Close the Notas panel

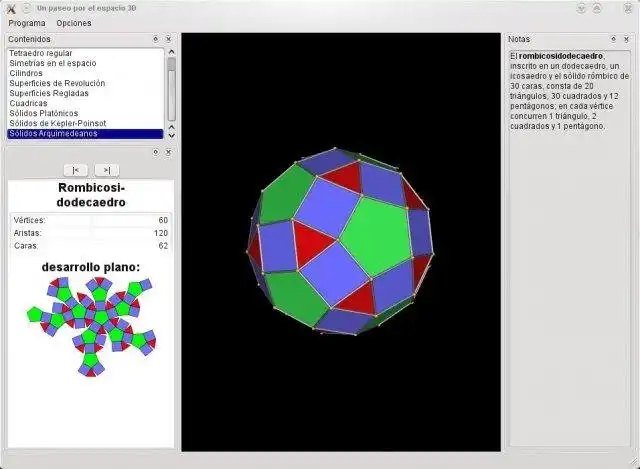[626, 39]
